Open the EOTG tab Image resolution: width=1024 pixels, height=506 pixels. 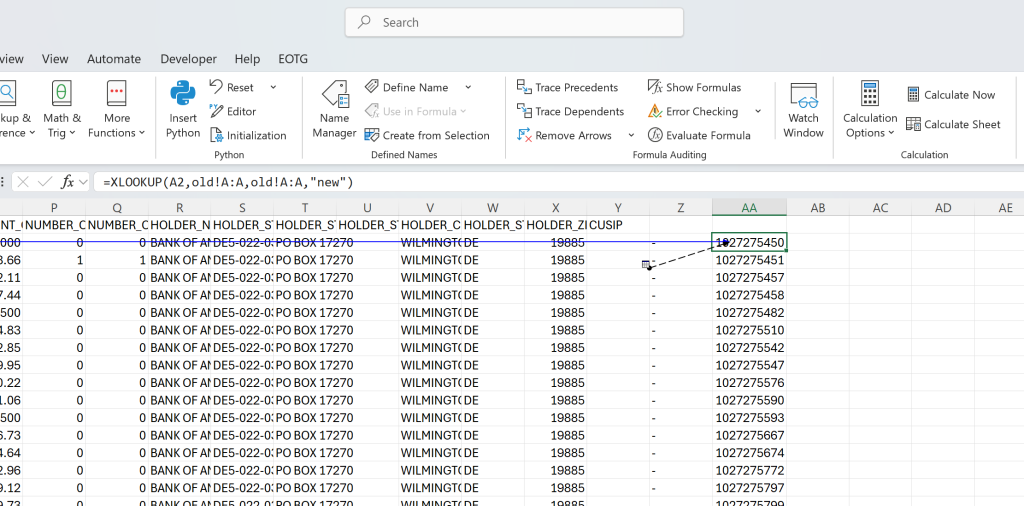click(293, 59)
